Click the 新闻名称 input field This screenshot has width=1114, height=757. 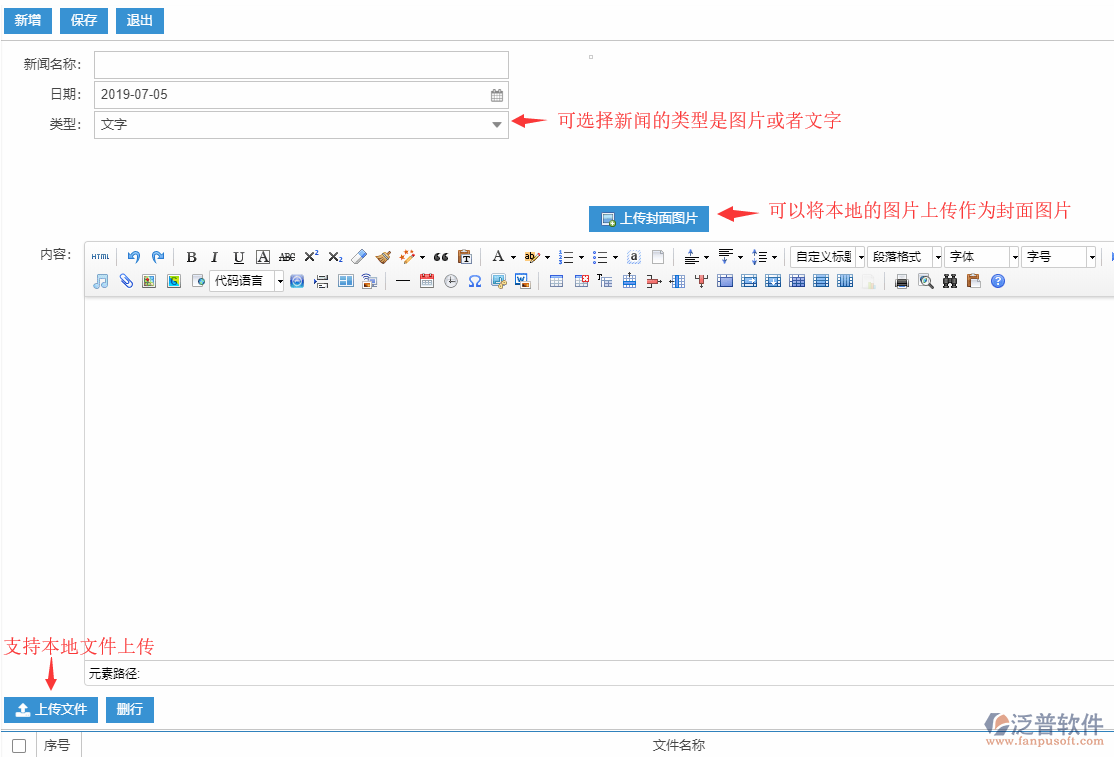point(300,64)
